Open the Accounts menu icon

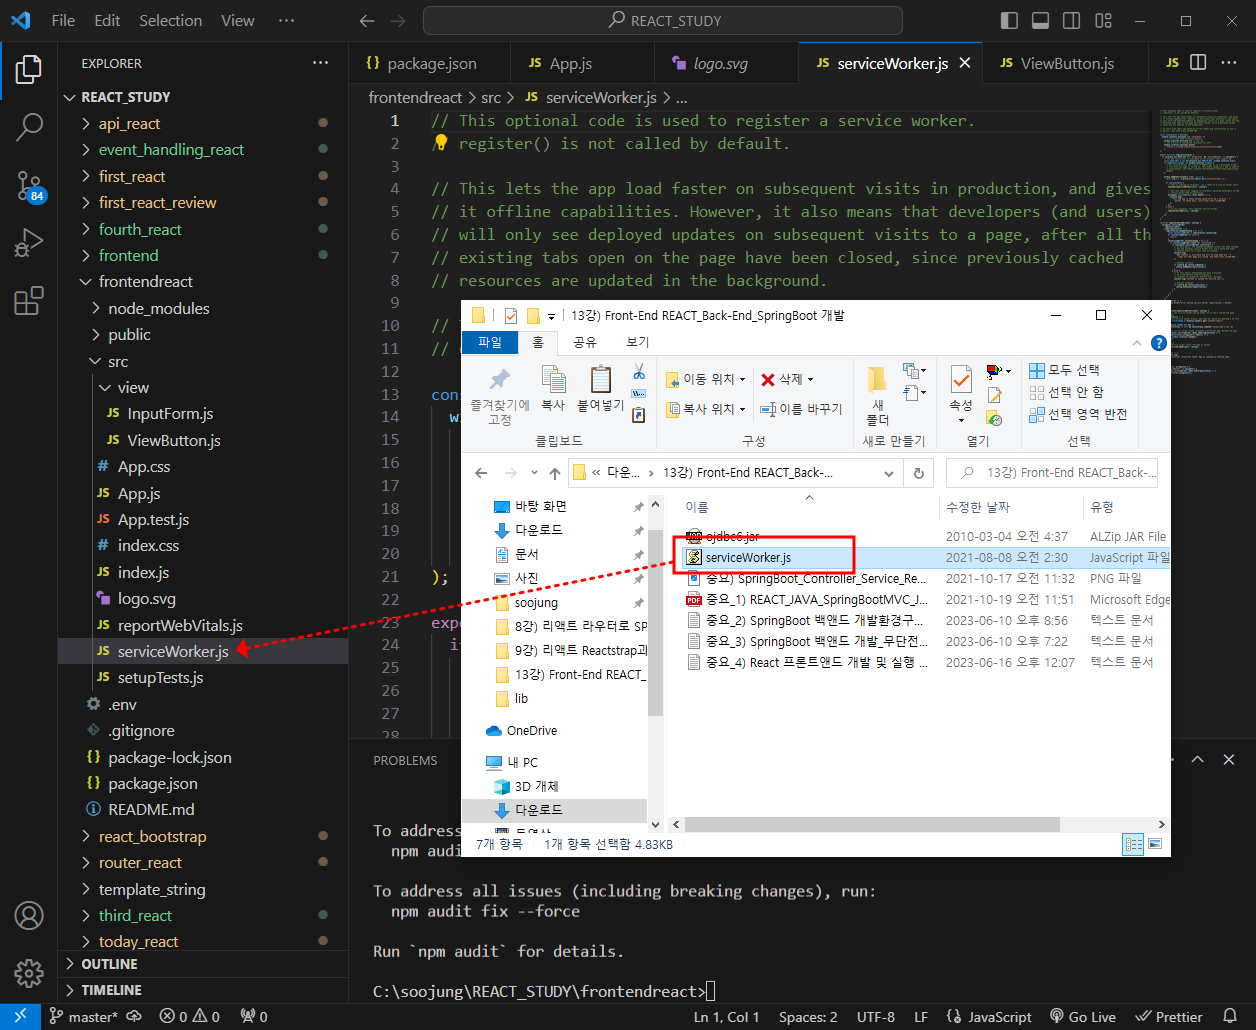(x=29, y=915)
